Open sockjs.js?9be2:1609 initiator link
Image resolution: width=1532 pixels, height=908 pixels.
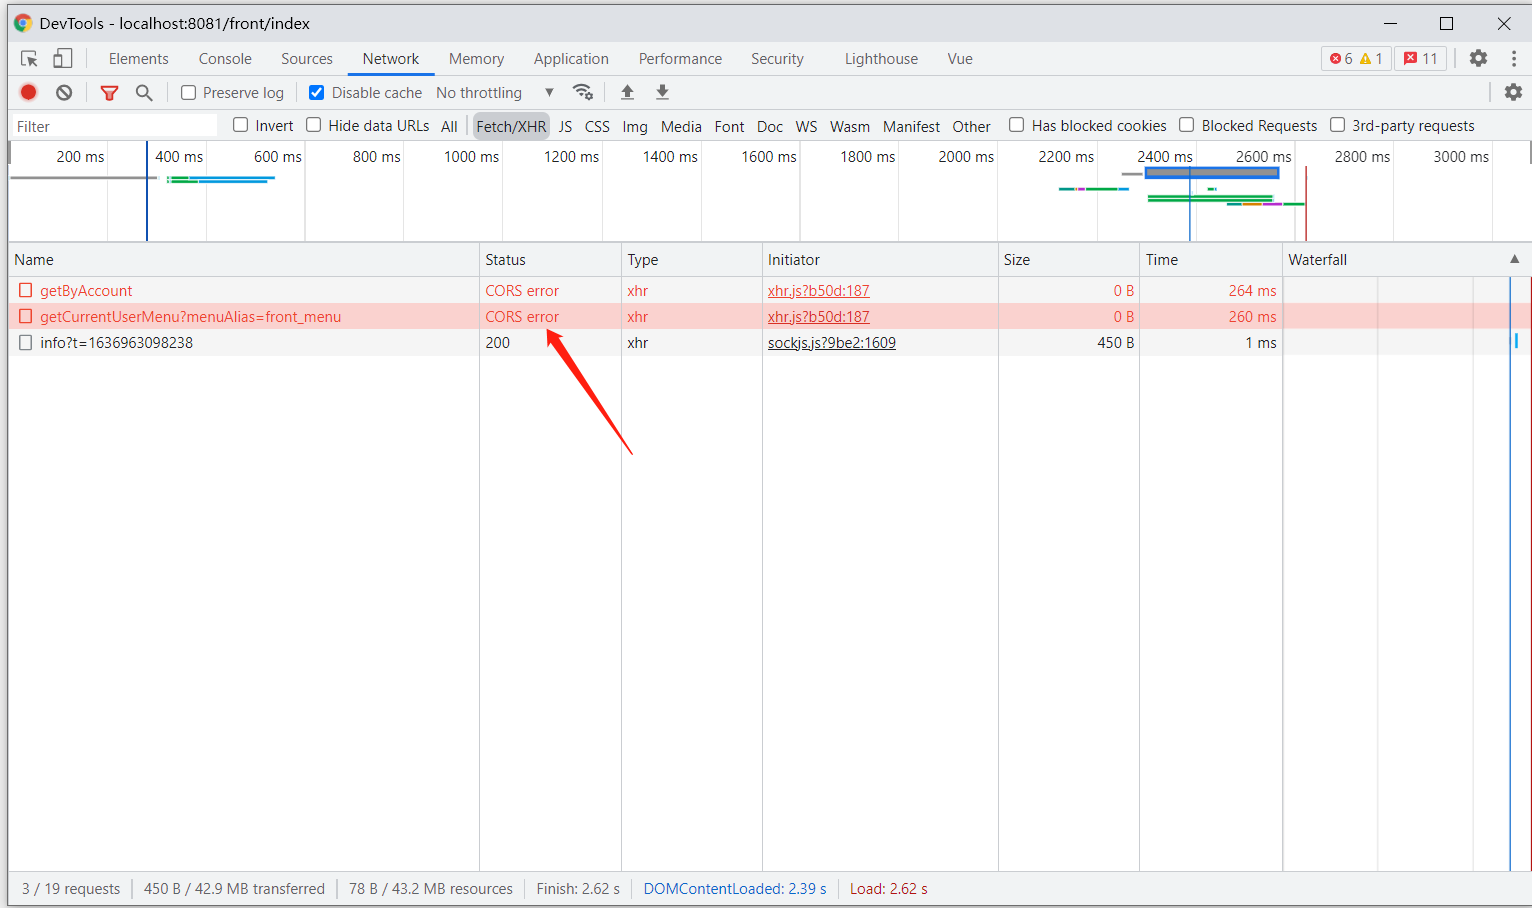[x=831, y=343]
